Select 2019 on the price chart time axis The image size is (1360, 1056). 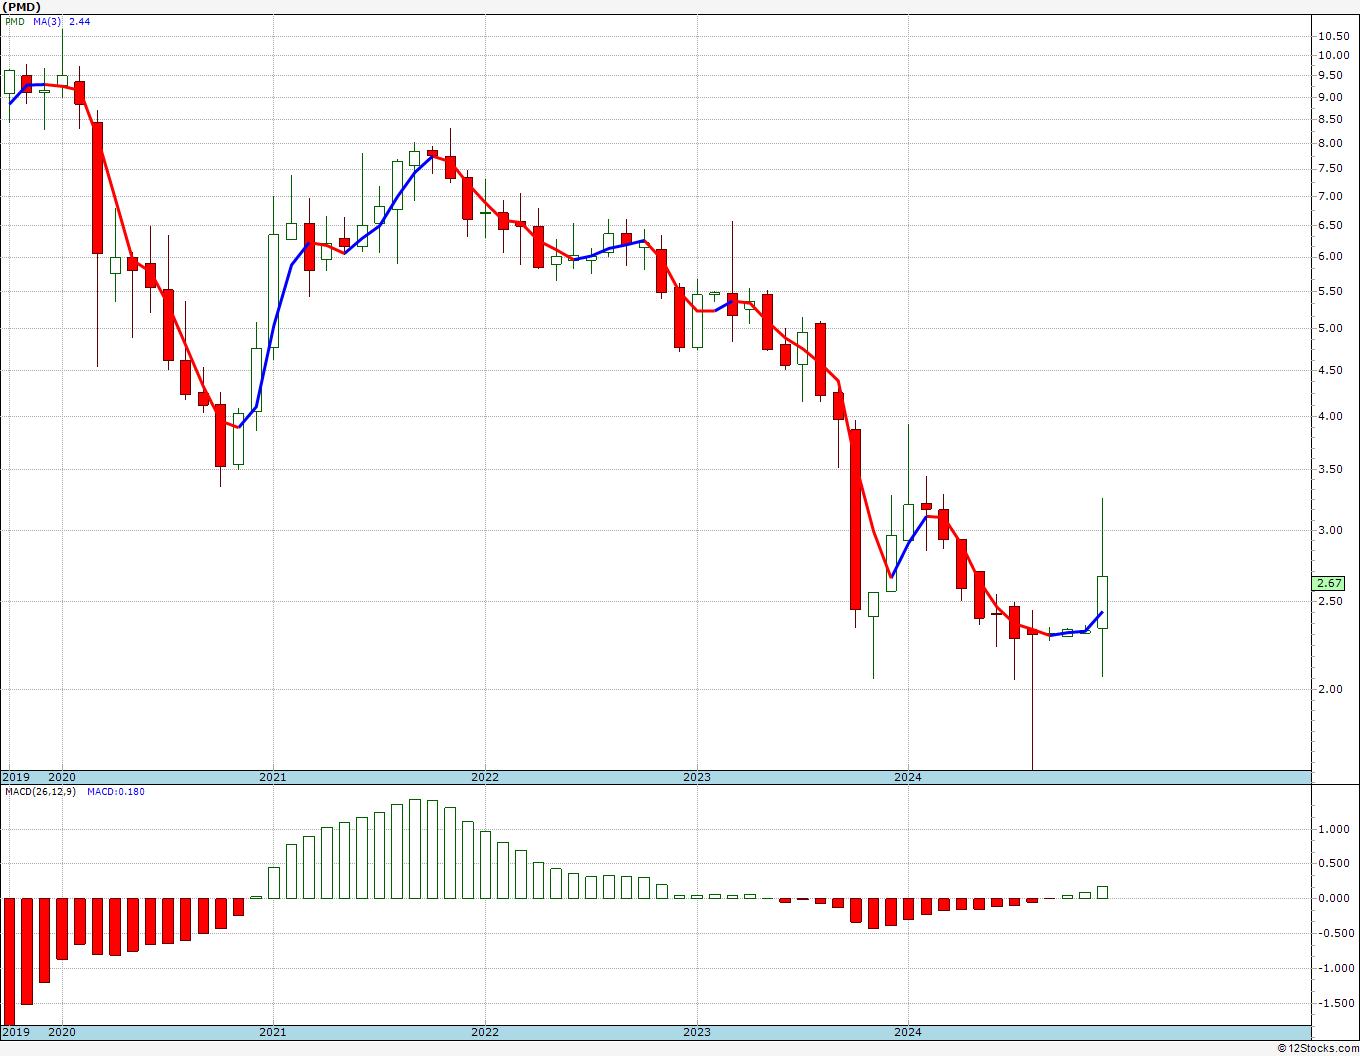pos(15,777)
